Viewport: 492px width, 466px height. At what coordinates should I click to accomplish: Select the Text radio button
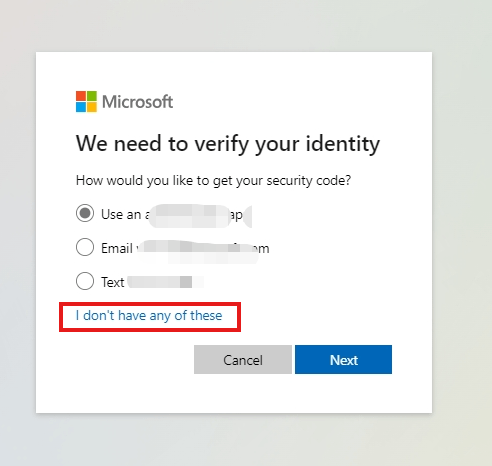(85, 281)
